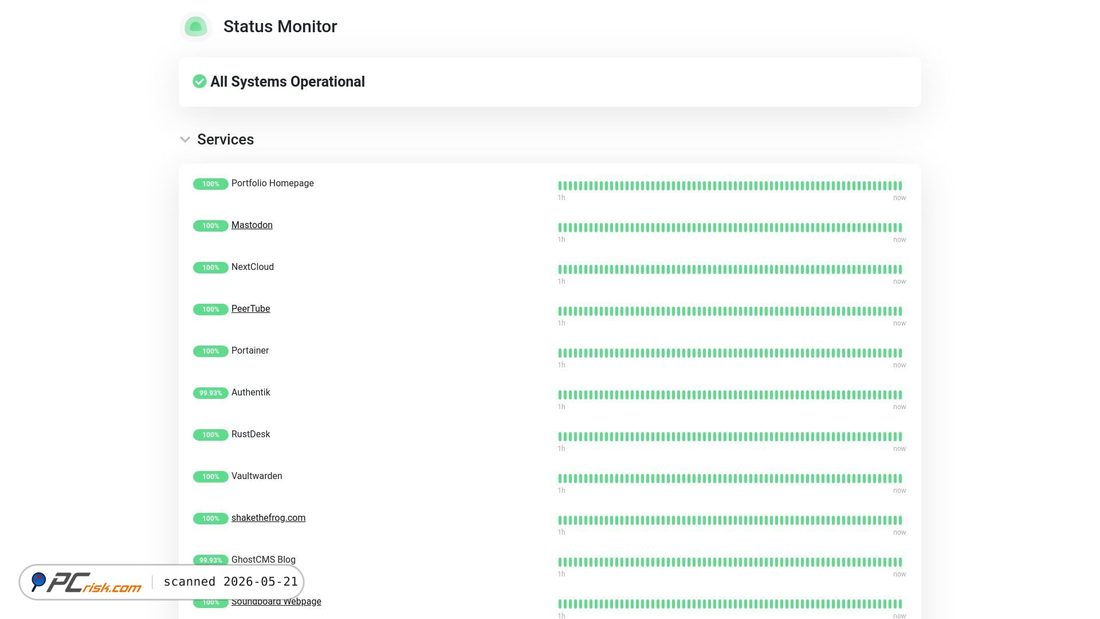This screenshot has width=1100, height=619.
Task: Collapse the Services section chevron
Action: click(185, 140)
